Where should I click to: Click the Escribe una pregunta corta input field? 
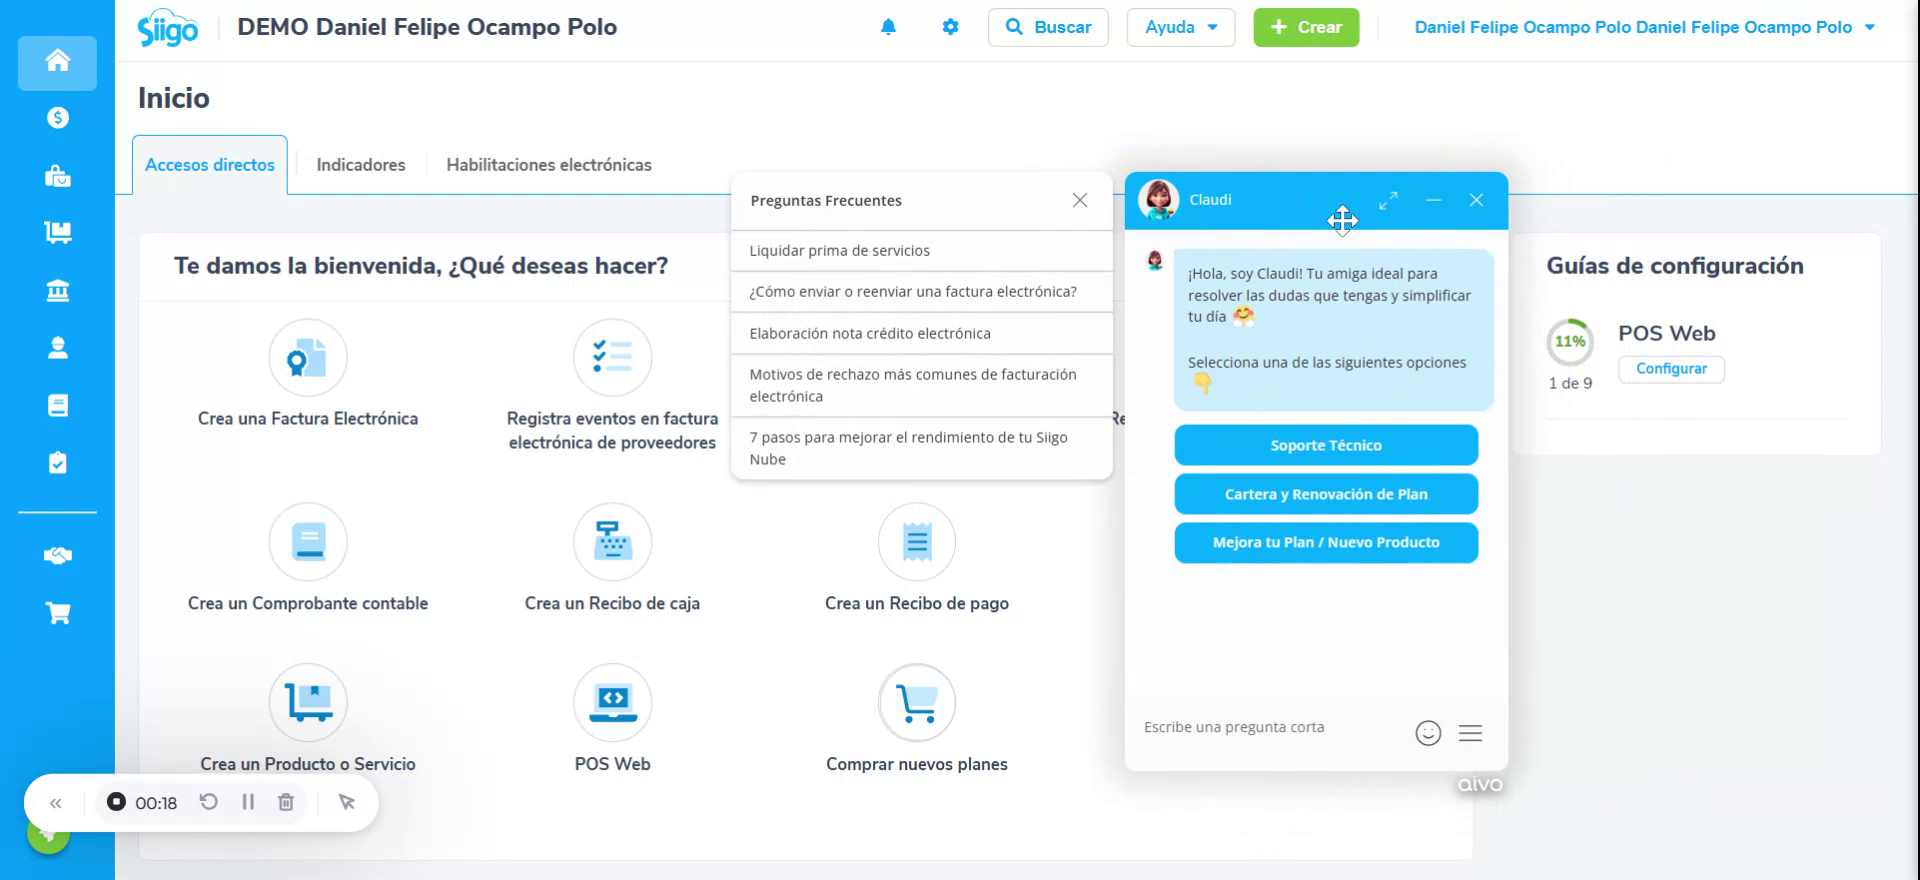click(x=1270, y=728)
